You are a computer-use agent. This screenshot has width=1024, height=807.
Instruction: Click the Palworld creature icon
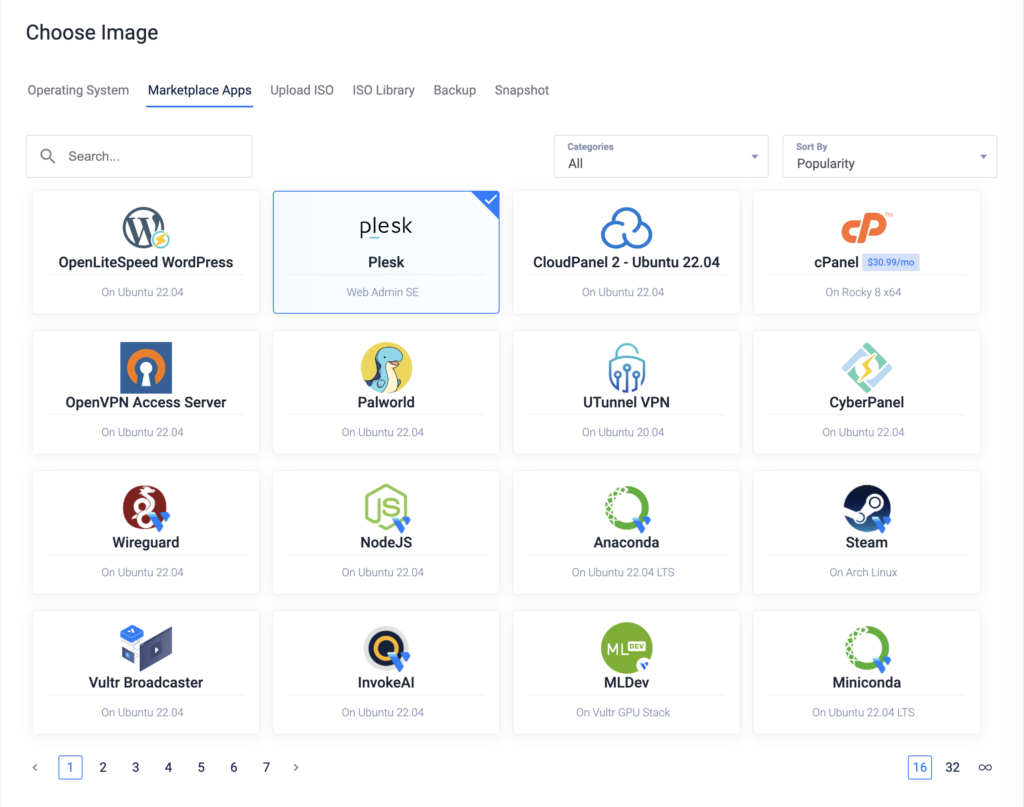[x=386, y=368]
